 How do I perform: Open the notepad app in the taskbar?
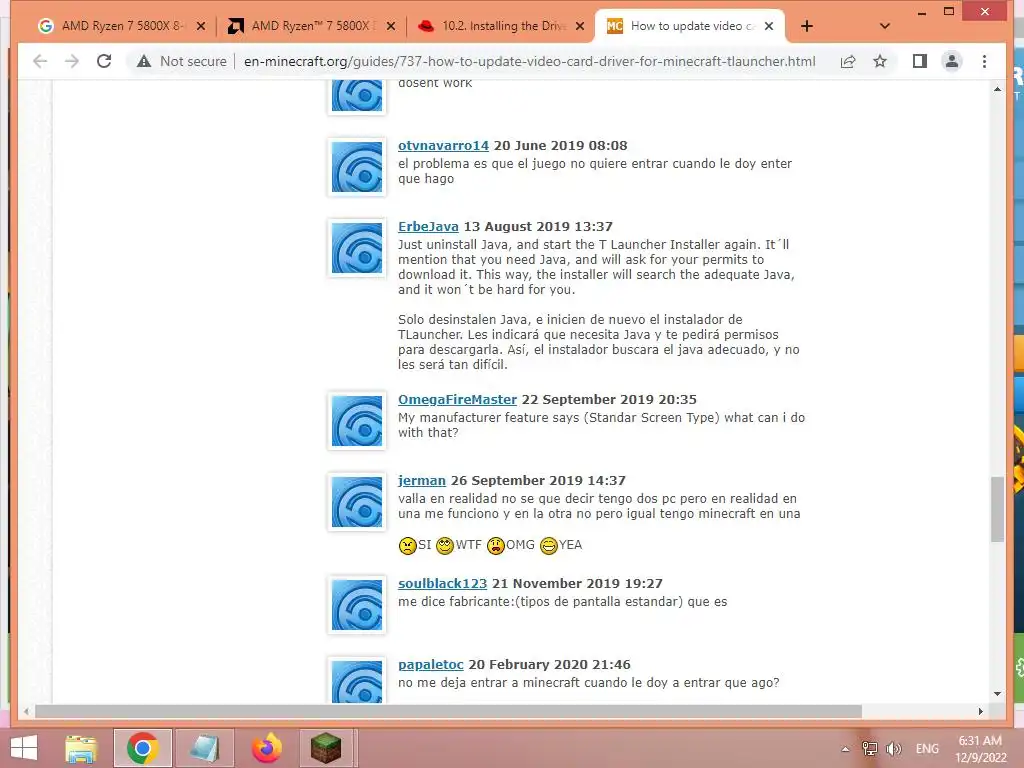(x=204, y=748)
